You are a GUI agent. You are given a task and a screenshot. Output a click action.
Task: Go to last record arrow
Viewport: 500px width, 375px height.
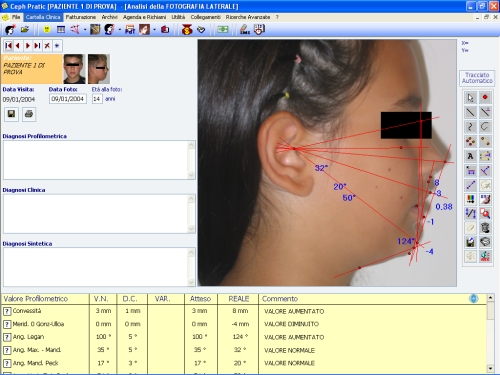click(x=37, y=46)
